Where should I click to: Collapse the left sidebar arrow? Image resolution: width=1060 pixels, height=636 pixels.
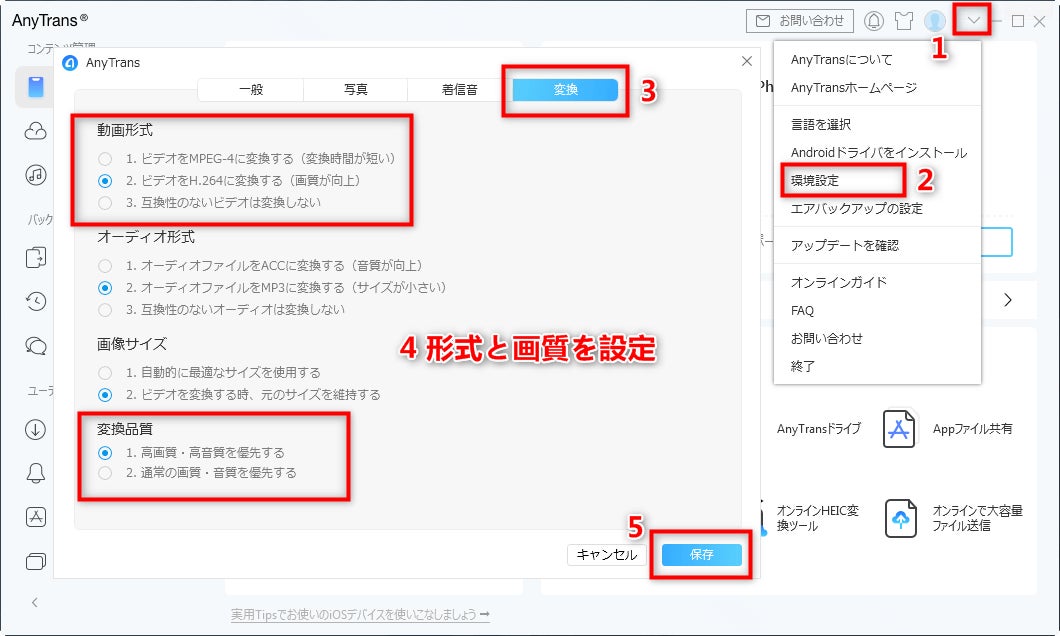(34, 602)
